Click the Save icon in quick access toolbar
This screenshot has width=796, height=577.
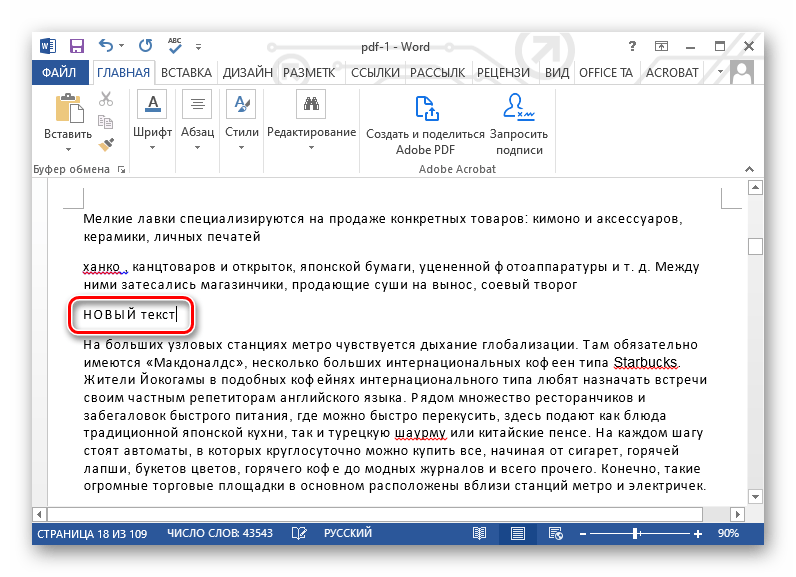(76, 46)
